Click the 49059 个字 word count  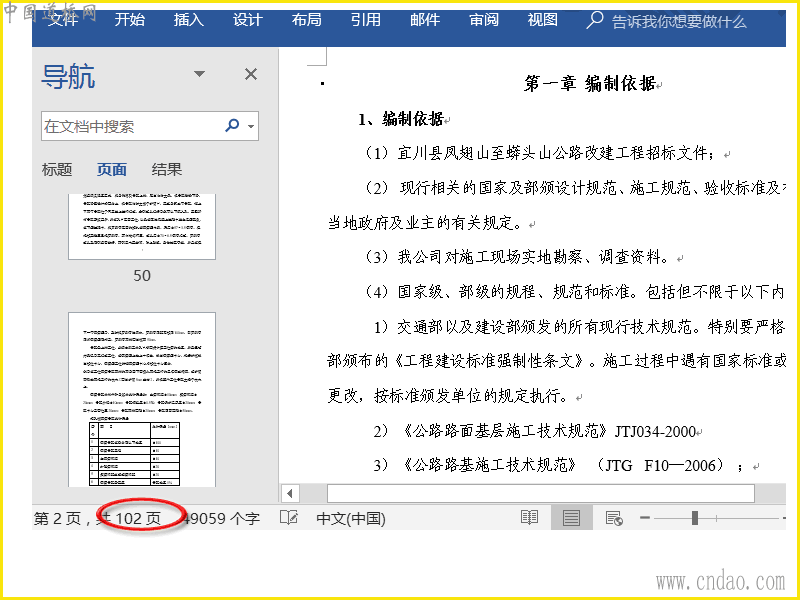pyautogui.click(x=221, y=518)
